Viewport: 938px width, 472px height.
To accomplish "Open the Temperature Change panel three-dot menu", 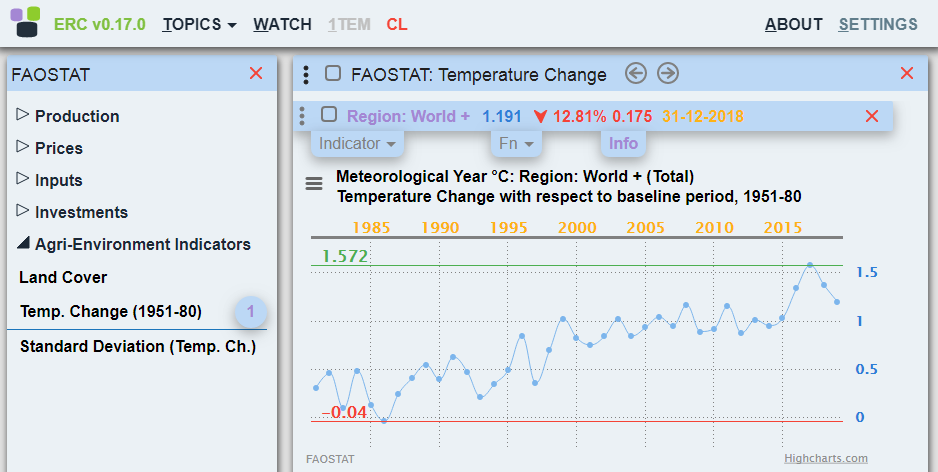I will [x=306, y=75].
